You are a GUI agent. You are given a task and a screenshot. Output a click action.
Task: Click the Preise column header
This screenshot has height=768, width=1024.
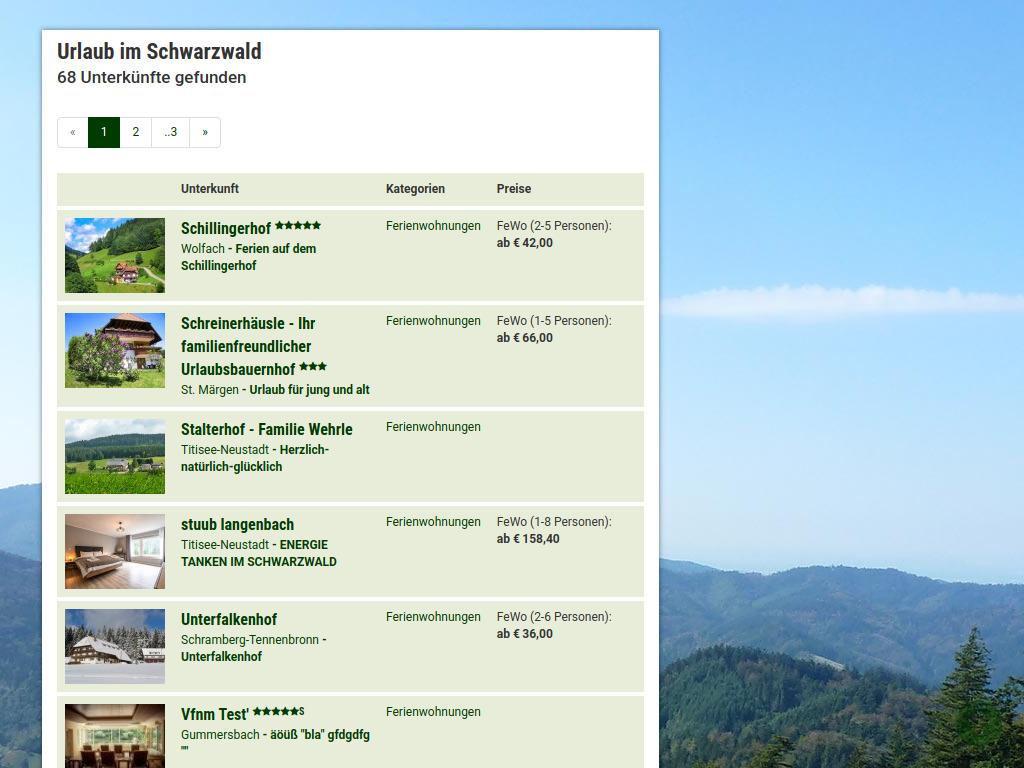coord(513,189)
